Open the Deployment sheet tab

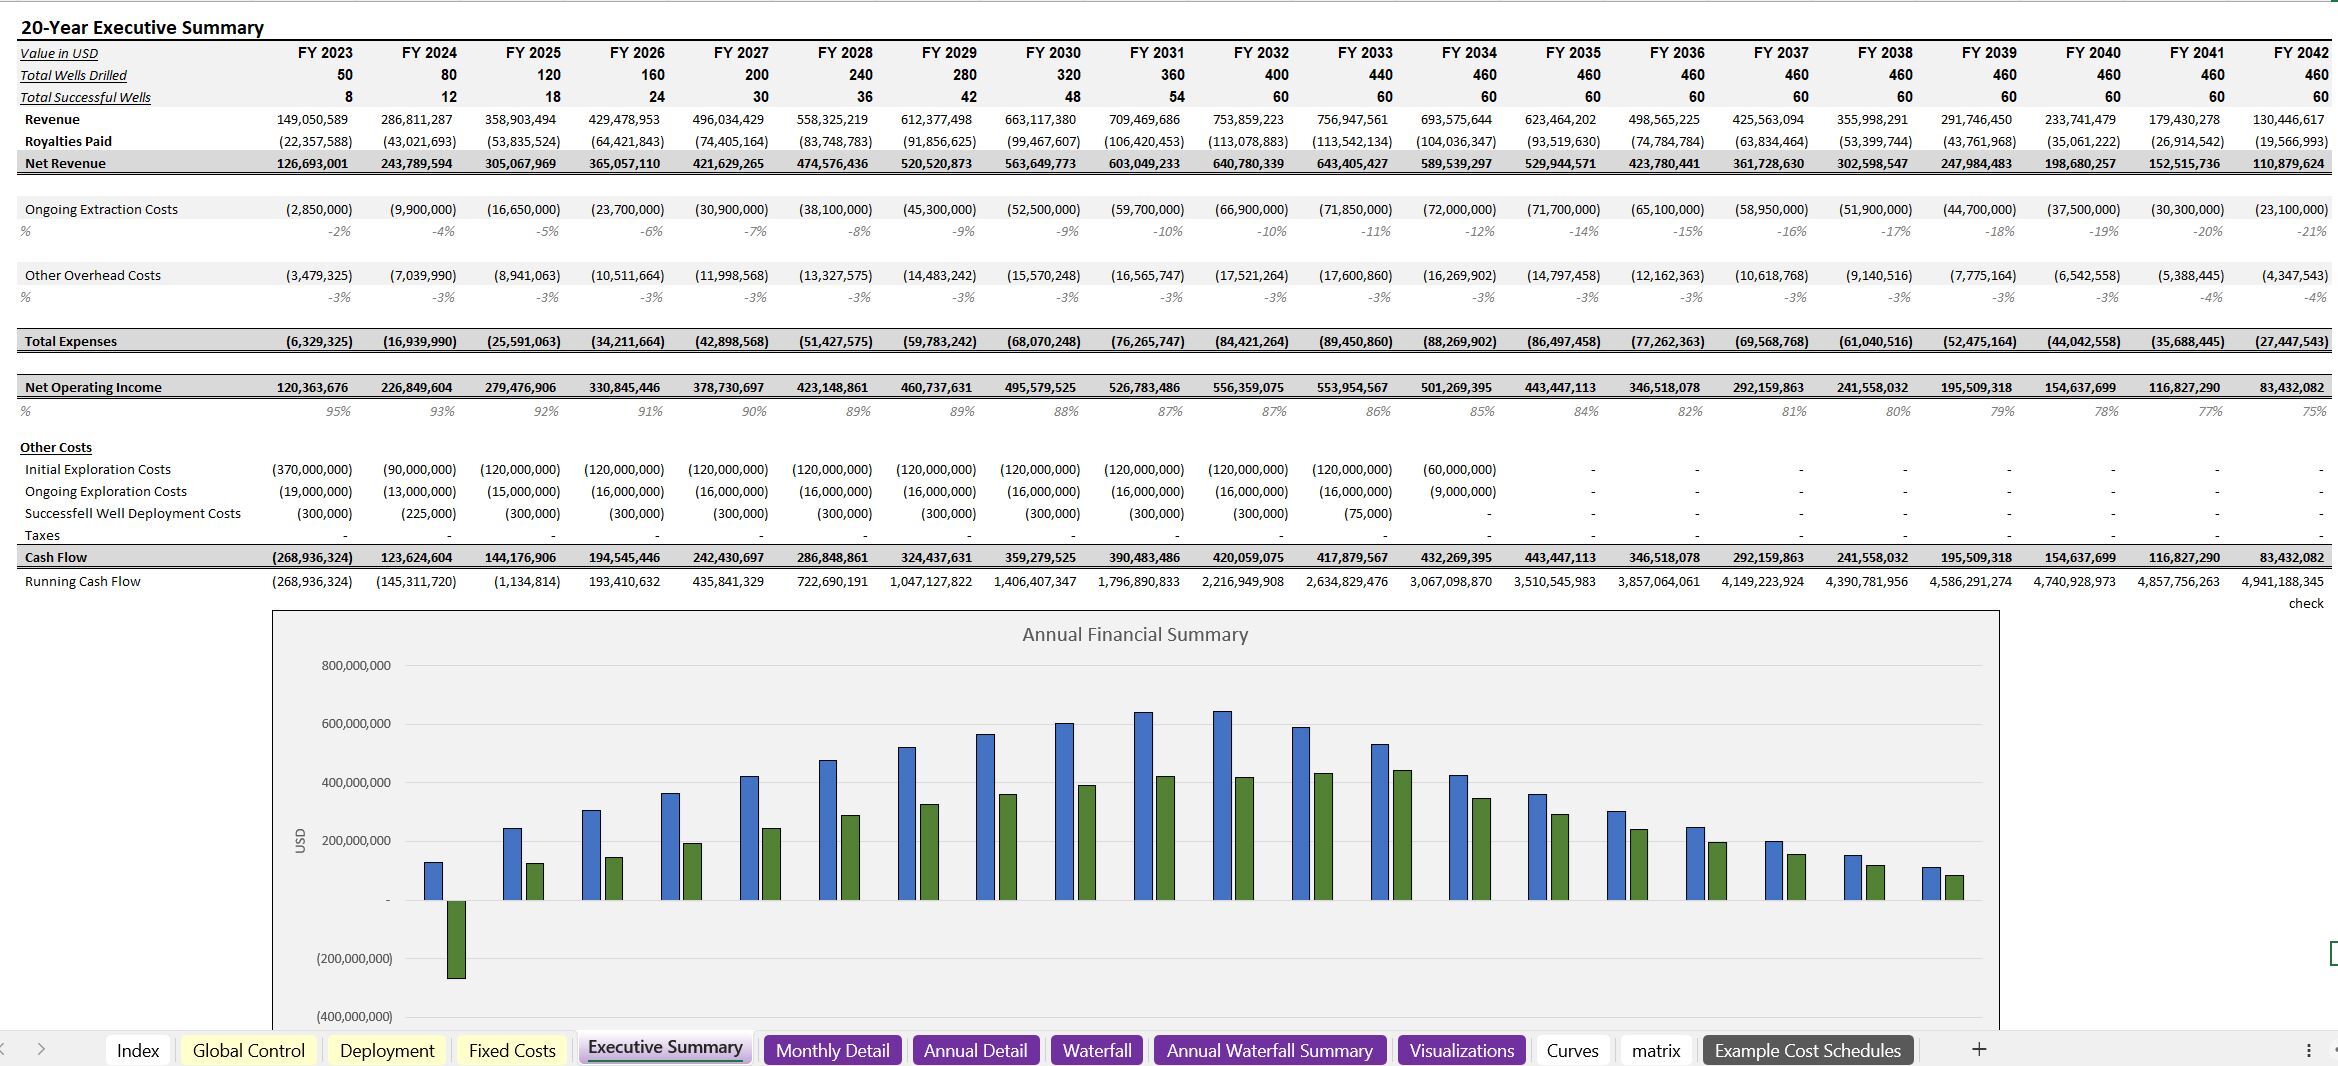pyautogui.click(x=387, y=1050)
